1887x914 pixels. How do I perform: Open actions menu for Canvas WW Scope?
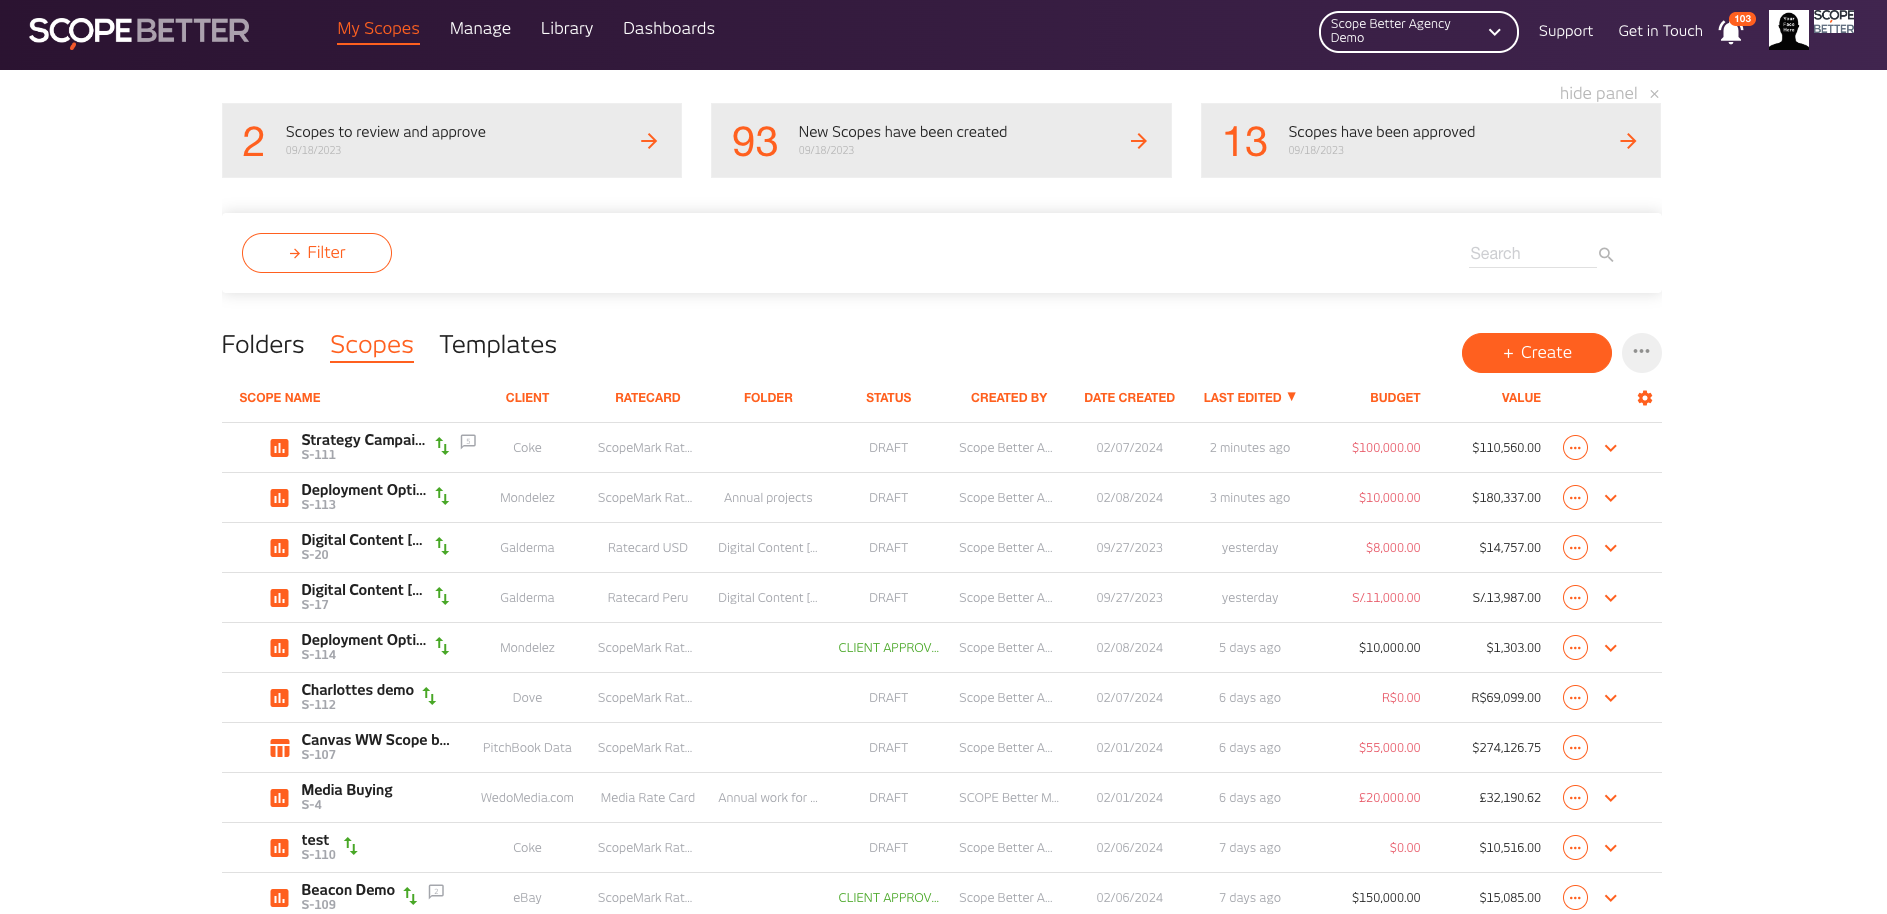coord(1575,748)
